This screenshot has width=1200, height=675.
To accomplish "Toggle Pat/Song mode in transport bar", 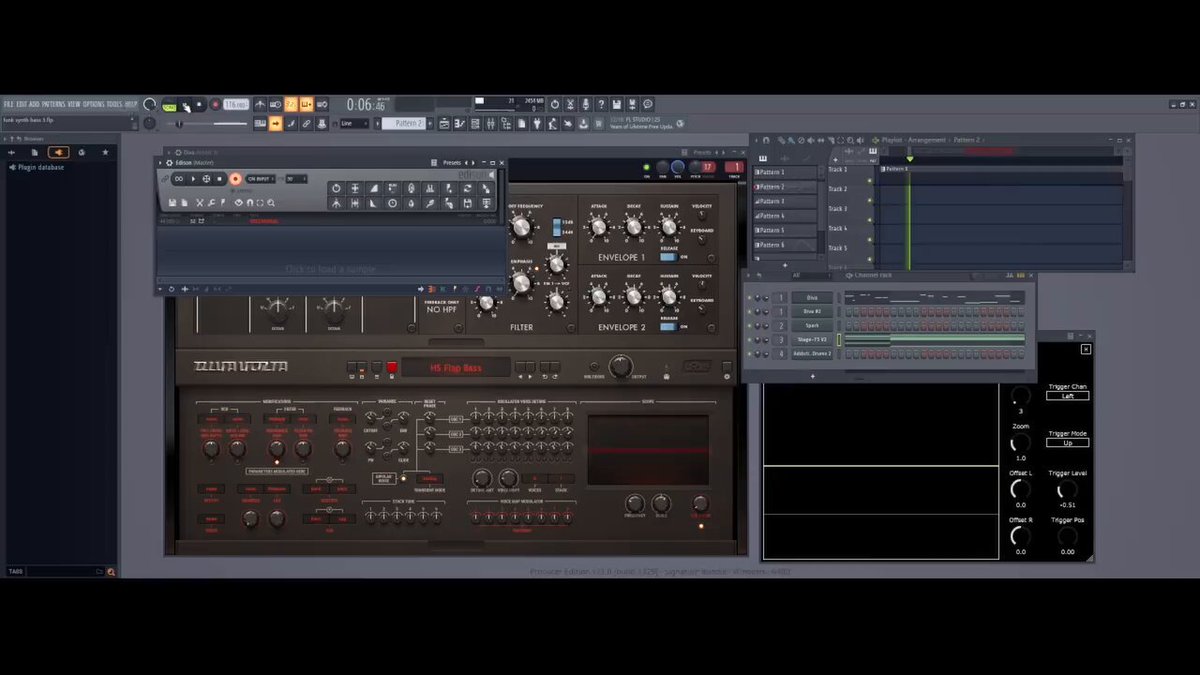I will tap(169, 105).
